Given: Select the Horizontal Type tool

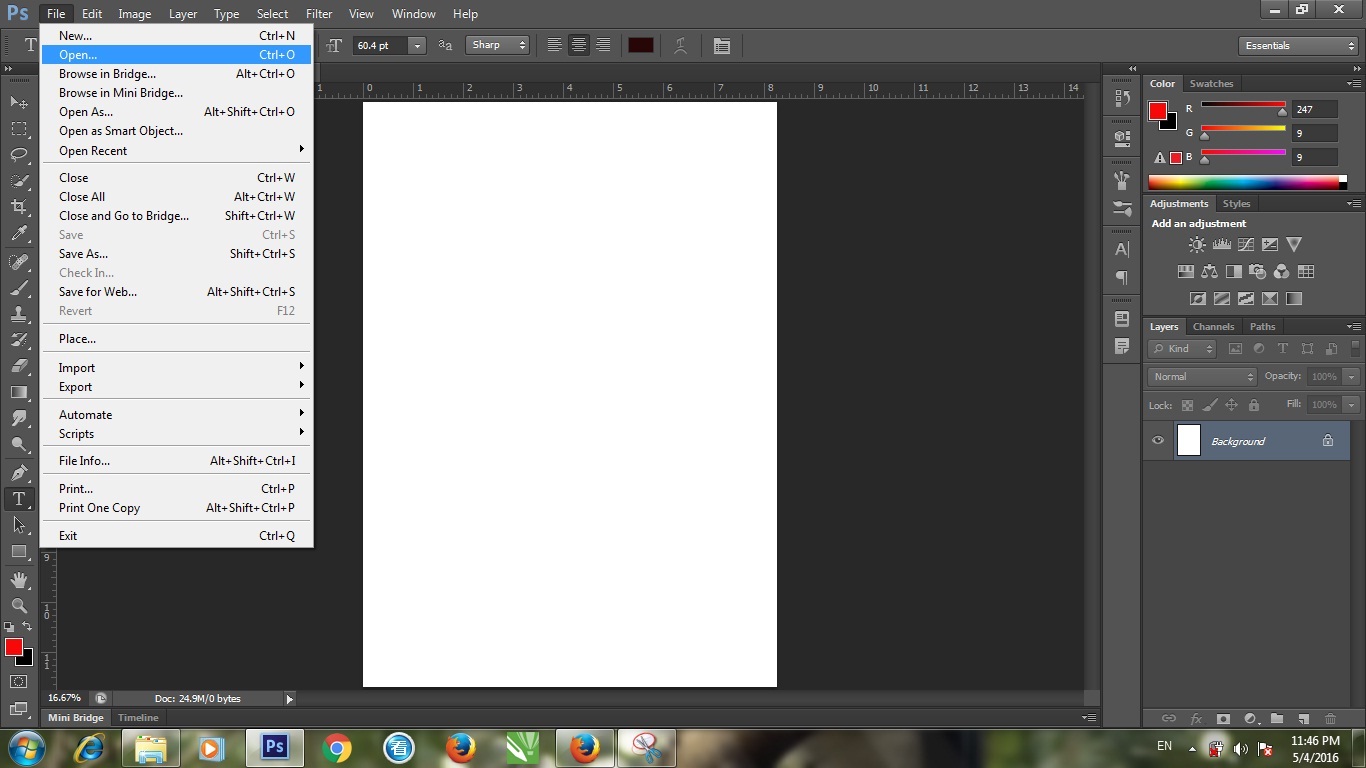Looking at the screenshot, I should pos(19,499).
